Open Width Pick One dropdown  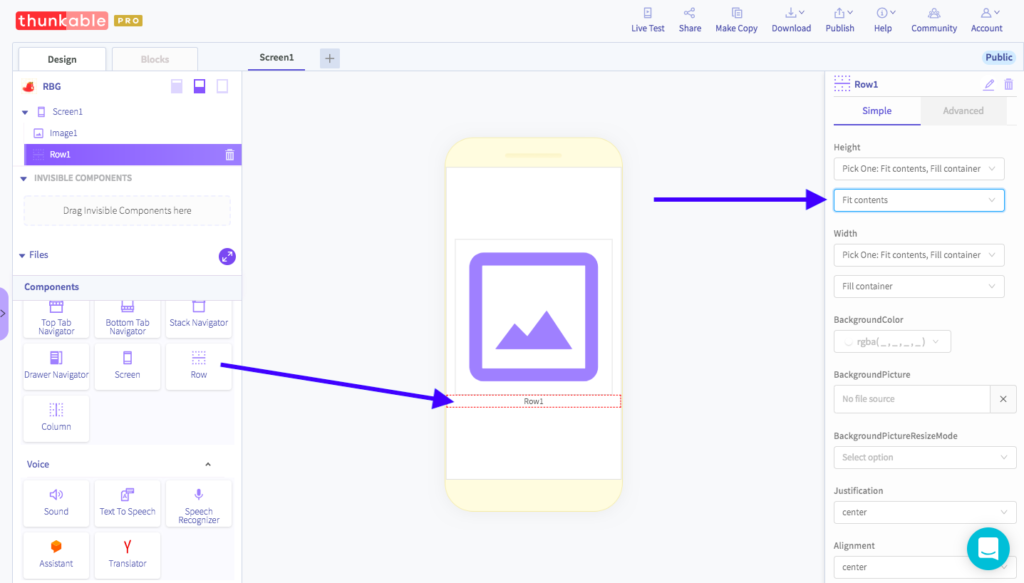(x=919, y=255)
